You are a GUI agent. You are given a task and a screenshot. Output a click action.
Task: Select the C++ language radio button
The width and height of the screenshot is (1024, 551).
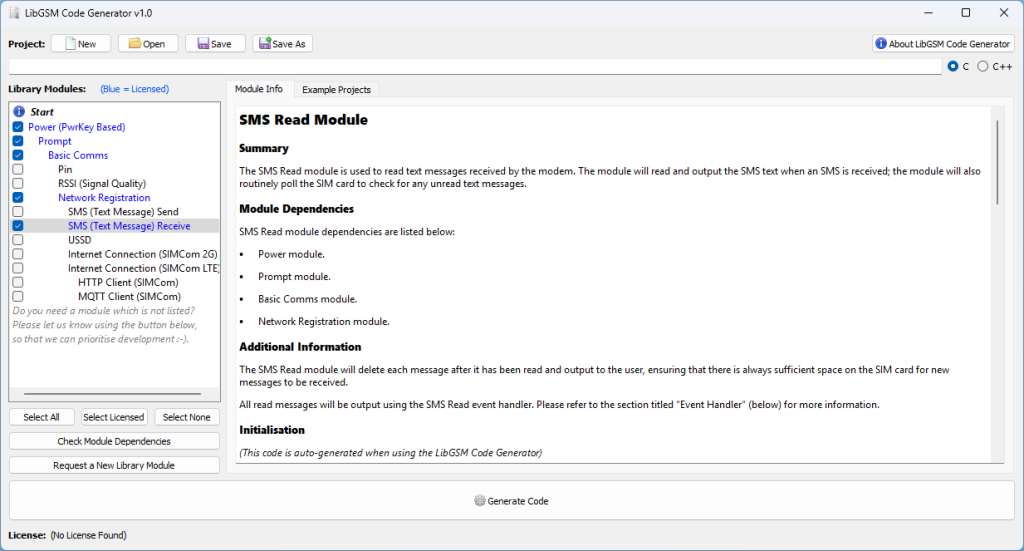[983, 67]
